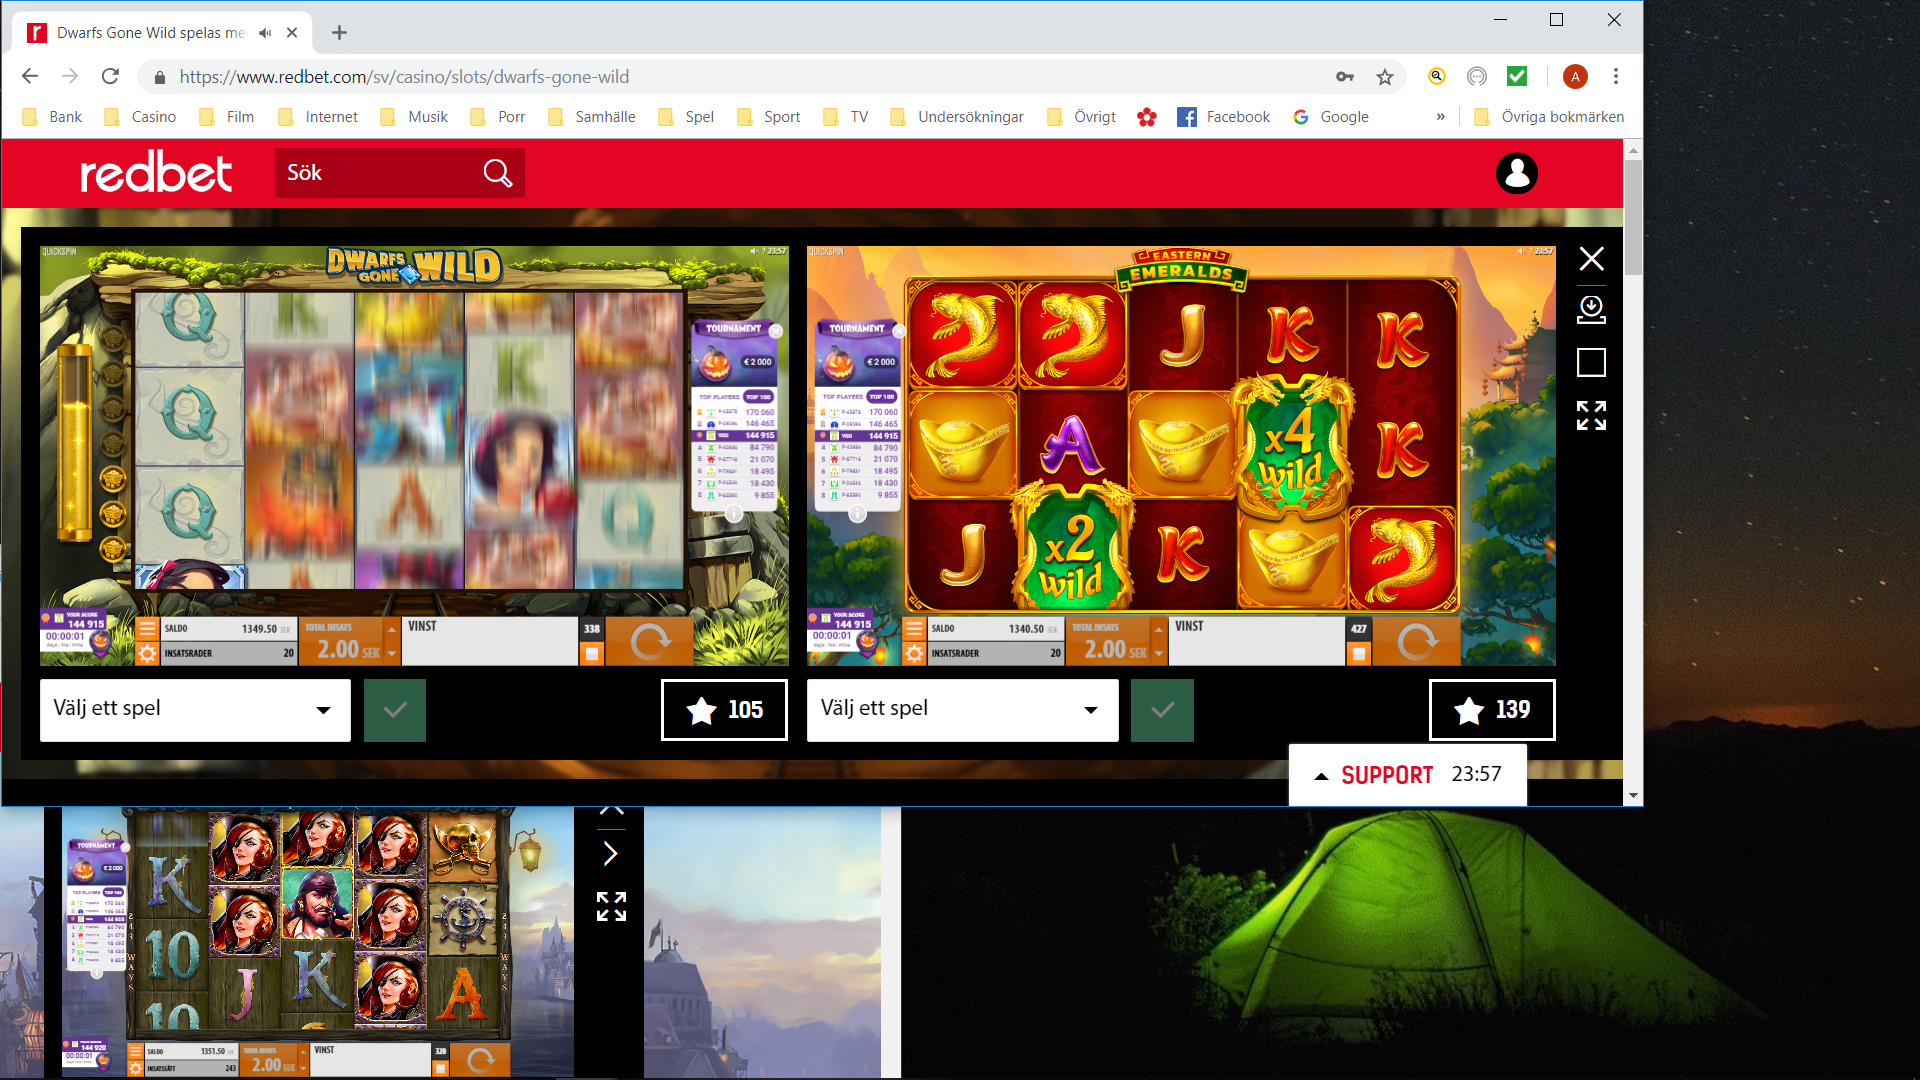Viewport: 1920px width, 1080px height.
Task: Open the Casino bookmarks folder
Action: pos(140,117)
